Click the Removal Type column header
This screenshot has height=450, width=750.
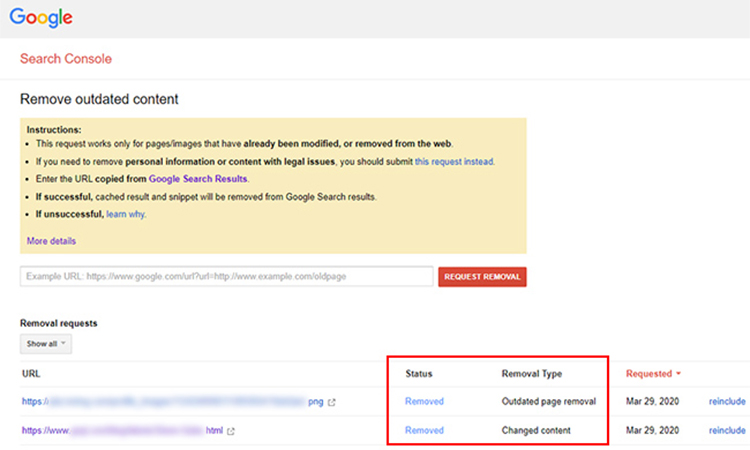[531, 374]
